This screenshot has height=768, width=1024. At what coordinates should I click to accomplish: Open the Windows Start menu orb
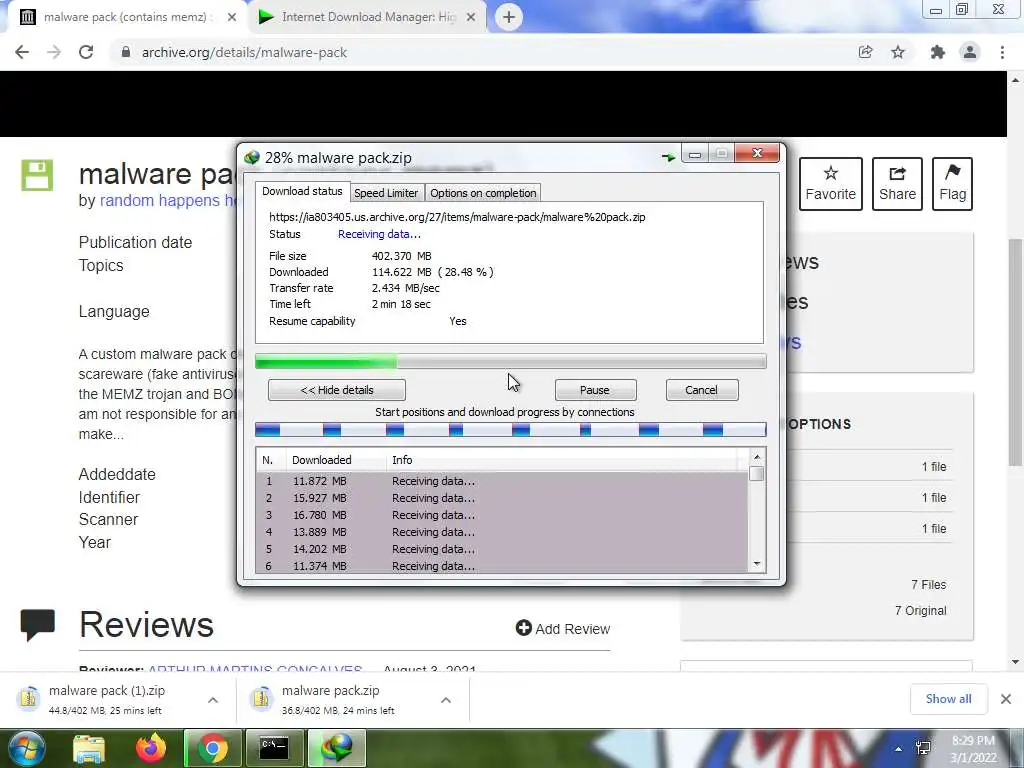(x=26, y=748)
